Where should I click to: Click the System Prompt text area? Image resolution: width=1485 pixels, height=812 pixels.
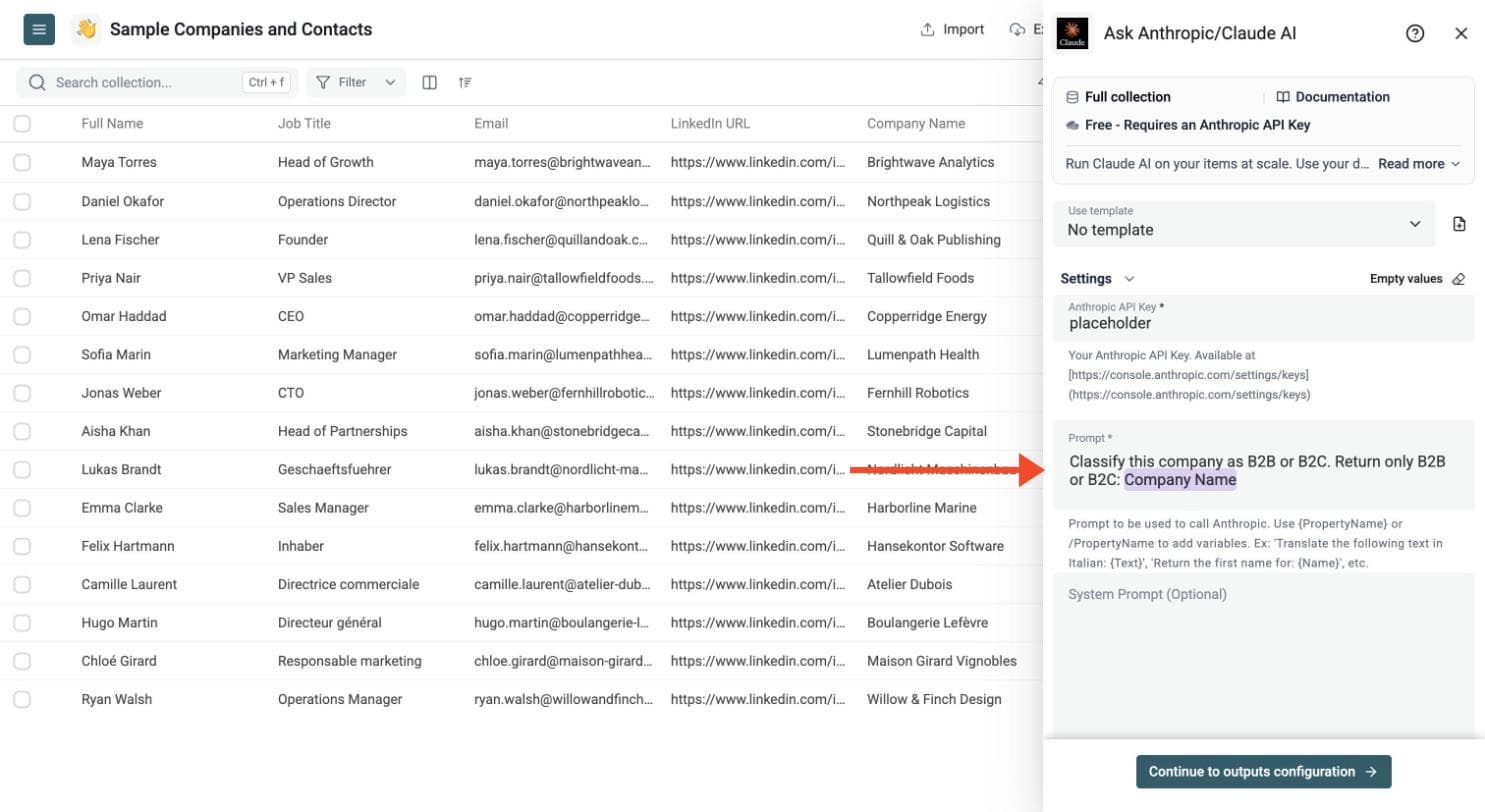1263,653
